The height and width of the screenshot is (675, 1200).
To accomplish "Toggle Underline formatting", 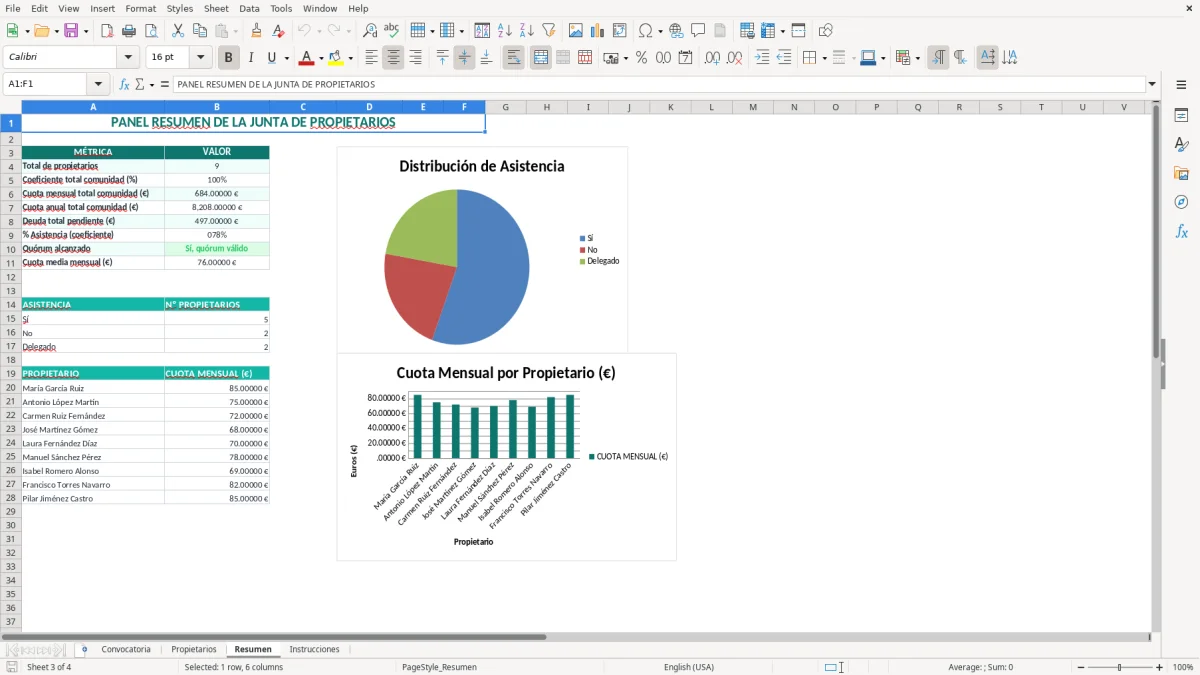I will (272, 58).
